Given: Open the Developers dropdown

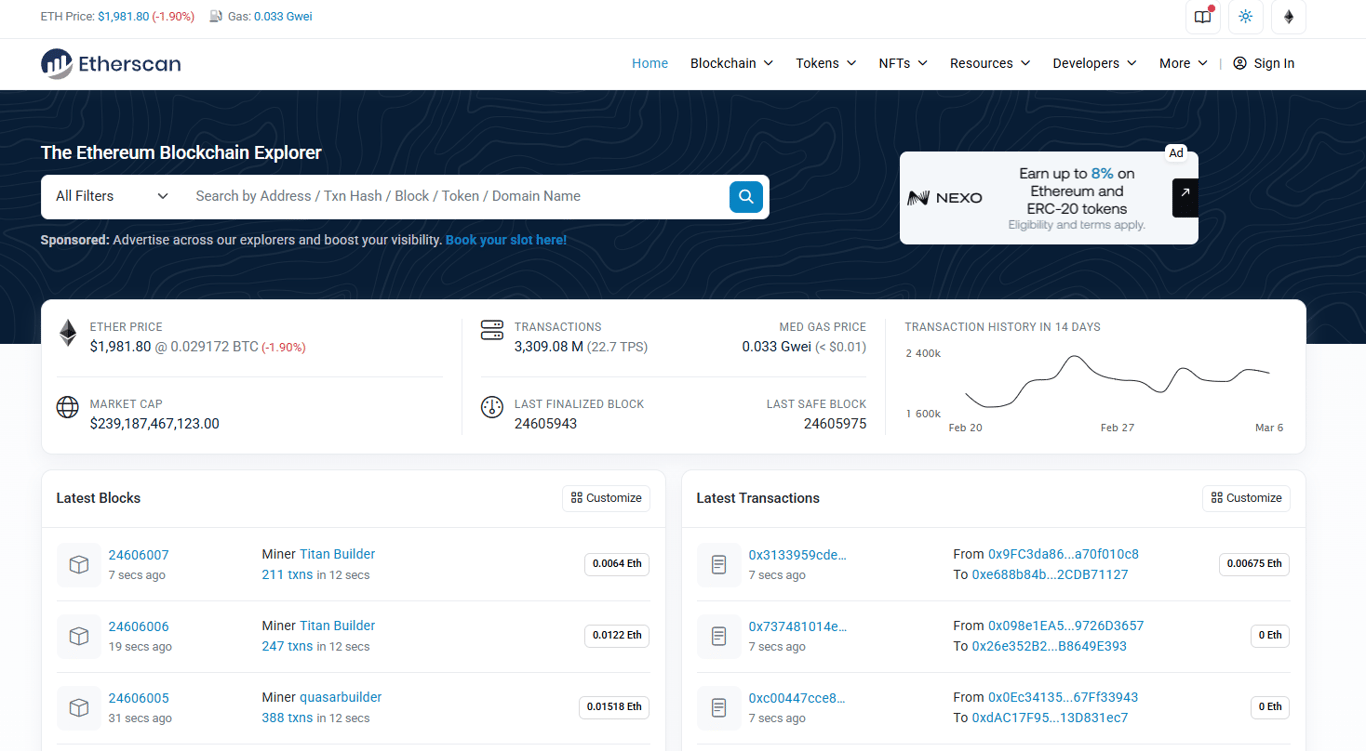Looking at the screenshot, I should 1093,63.
